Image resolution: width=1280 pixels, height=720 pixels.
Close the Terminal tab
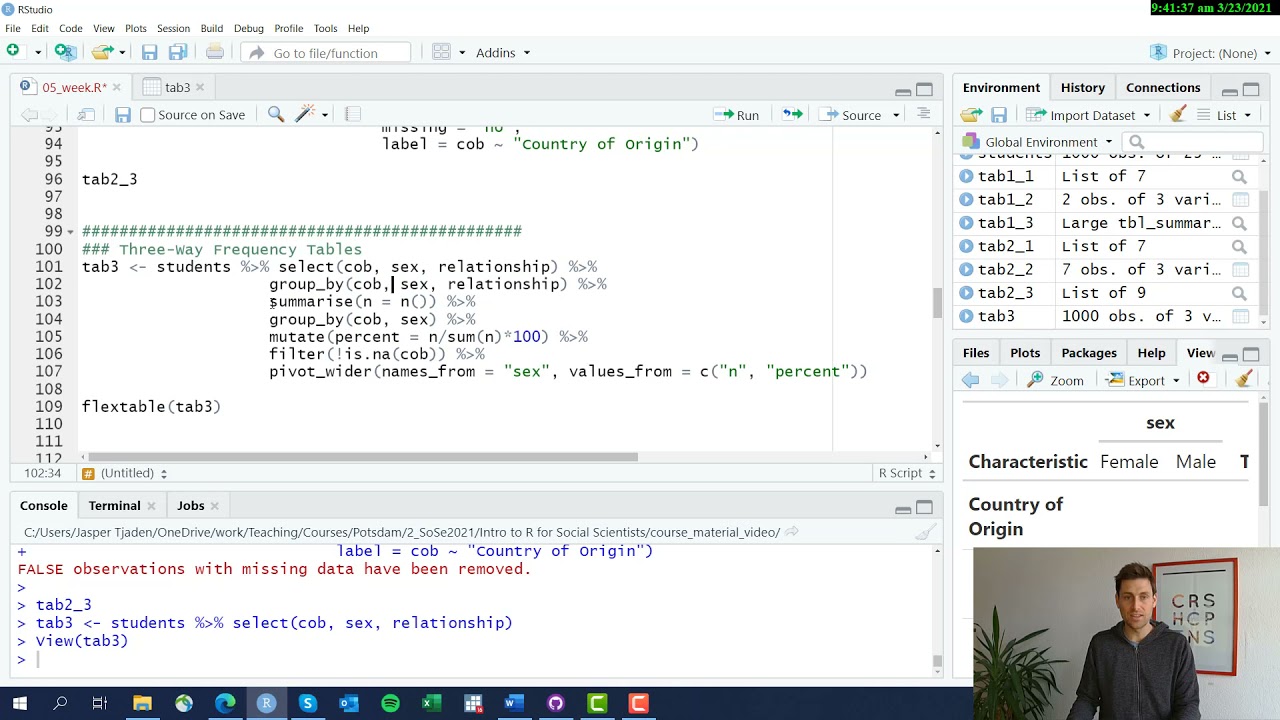[151, 506]
